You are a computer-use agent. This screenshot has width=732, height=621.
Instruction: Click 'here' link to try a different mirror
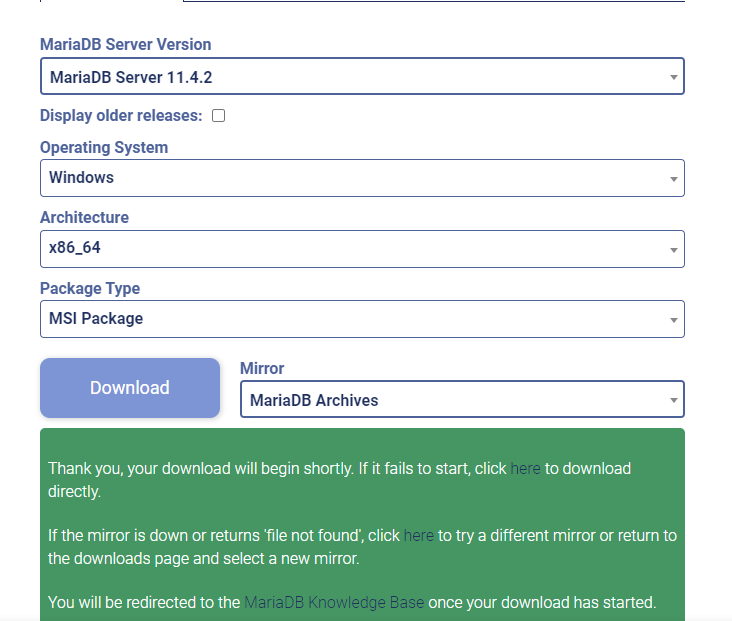418,535
